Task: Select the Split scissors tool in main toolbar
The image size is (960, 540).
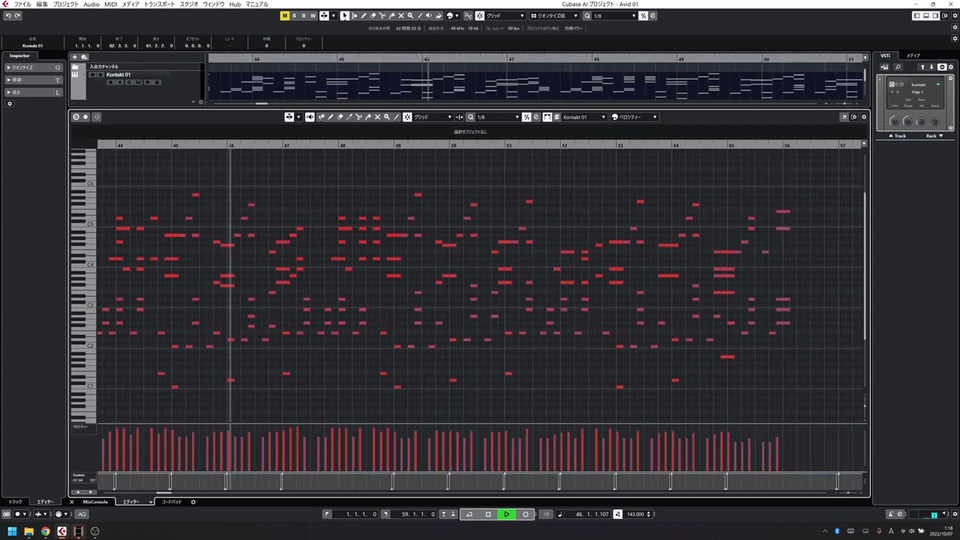Action: [x=382, y=15]
